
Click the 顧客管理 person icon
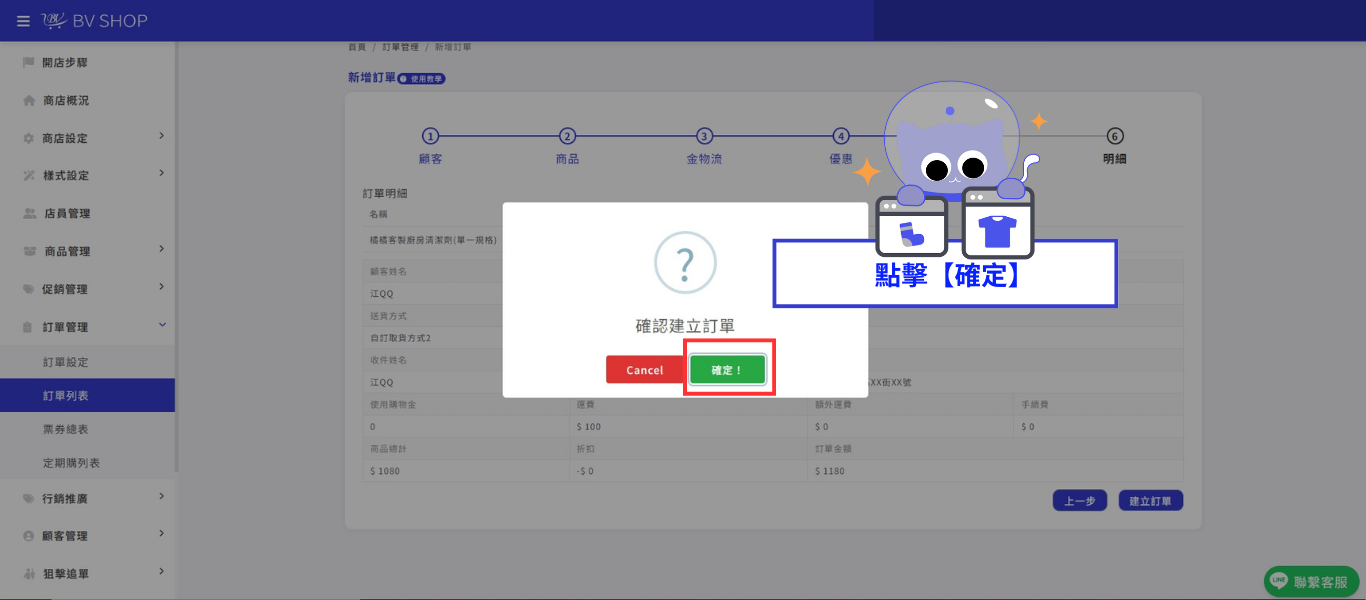(x=29, y=536)
